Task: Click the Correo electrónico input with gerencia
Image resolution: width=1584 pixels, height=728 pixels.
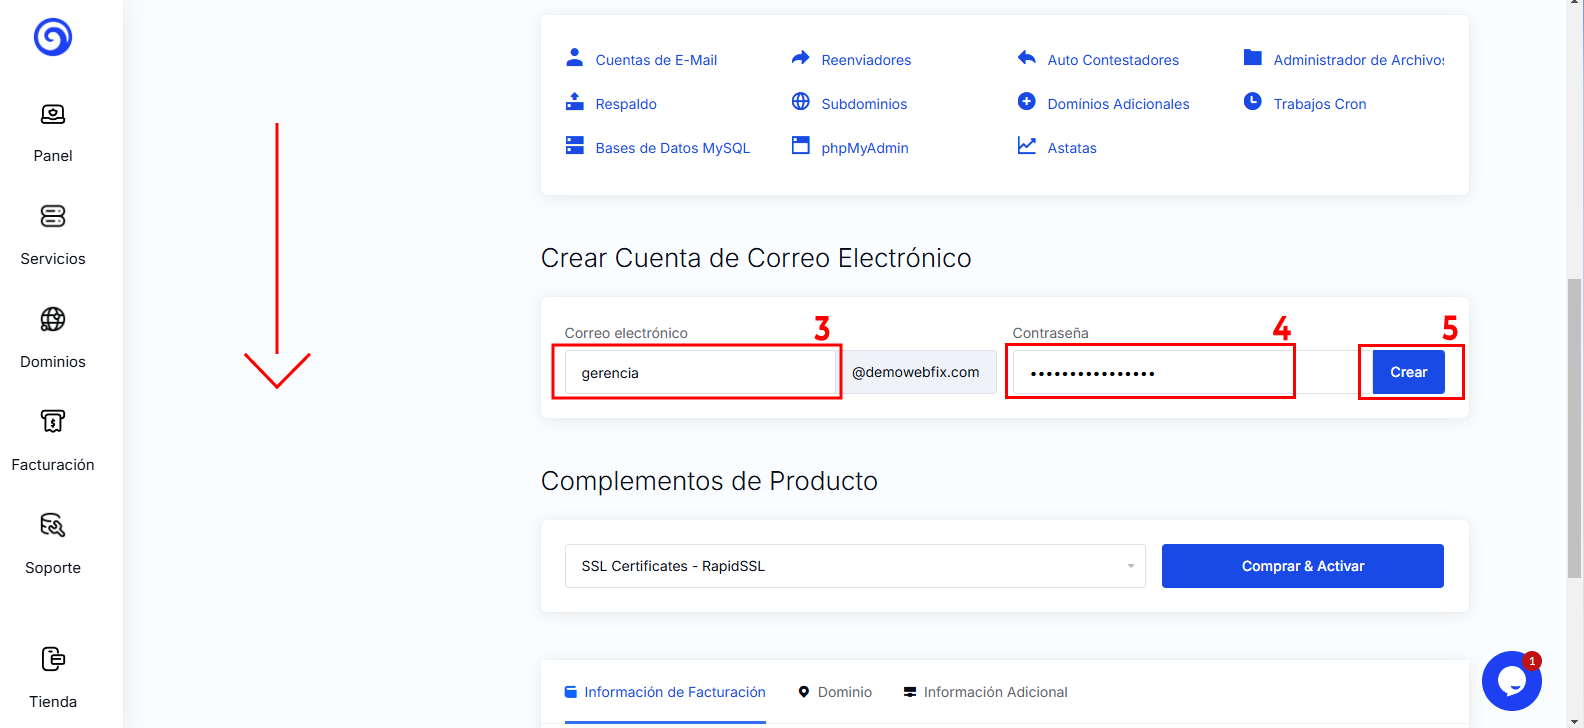Action: (x=700, y=372)
